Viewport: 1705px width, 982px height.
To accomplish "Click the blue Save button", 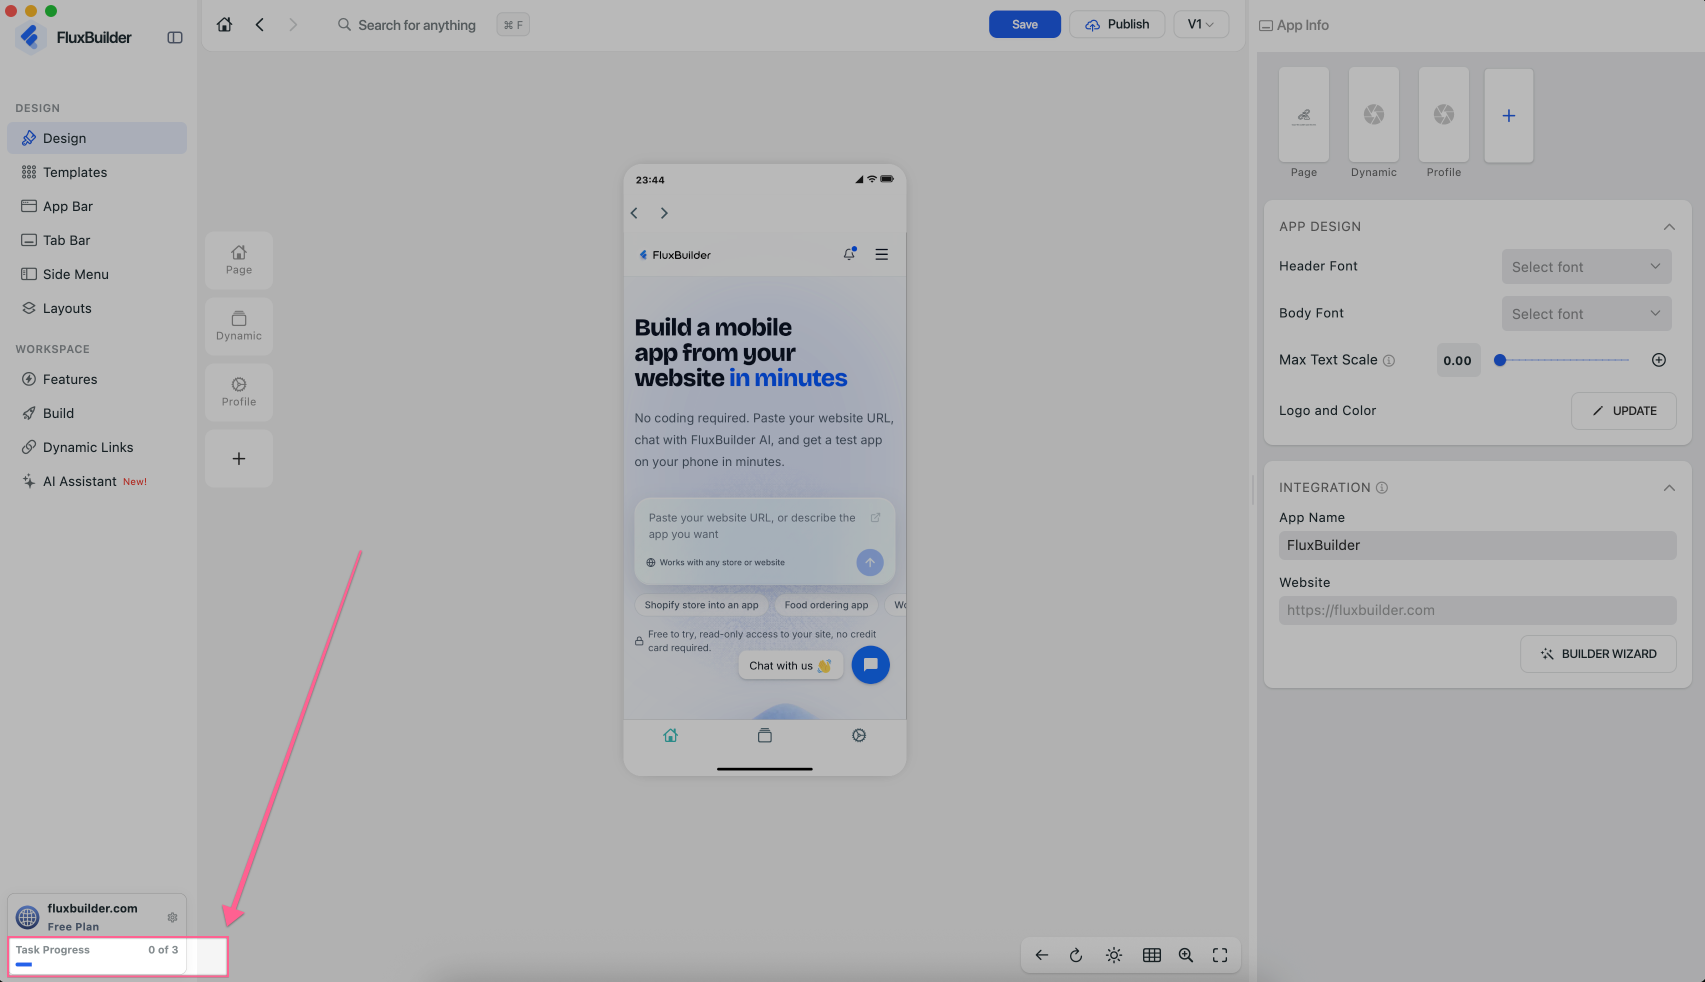I will tap(1025, 25).
